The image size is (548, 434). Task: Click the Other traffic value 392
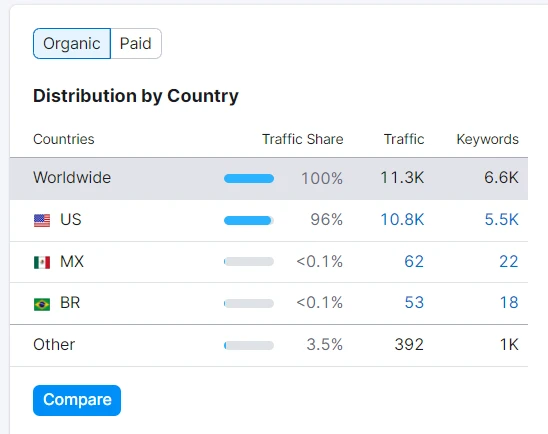click(x=409, y=345)
